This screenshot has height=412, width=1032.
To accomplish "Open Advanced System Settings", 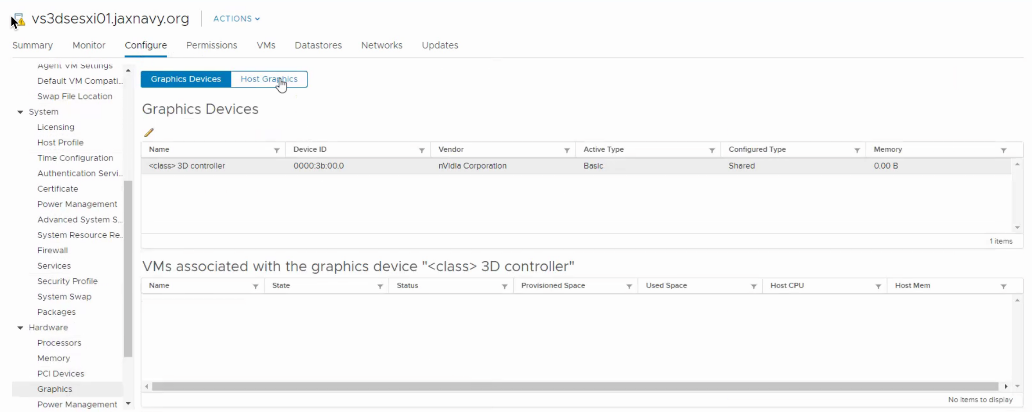I will pos(80,219).
